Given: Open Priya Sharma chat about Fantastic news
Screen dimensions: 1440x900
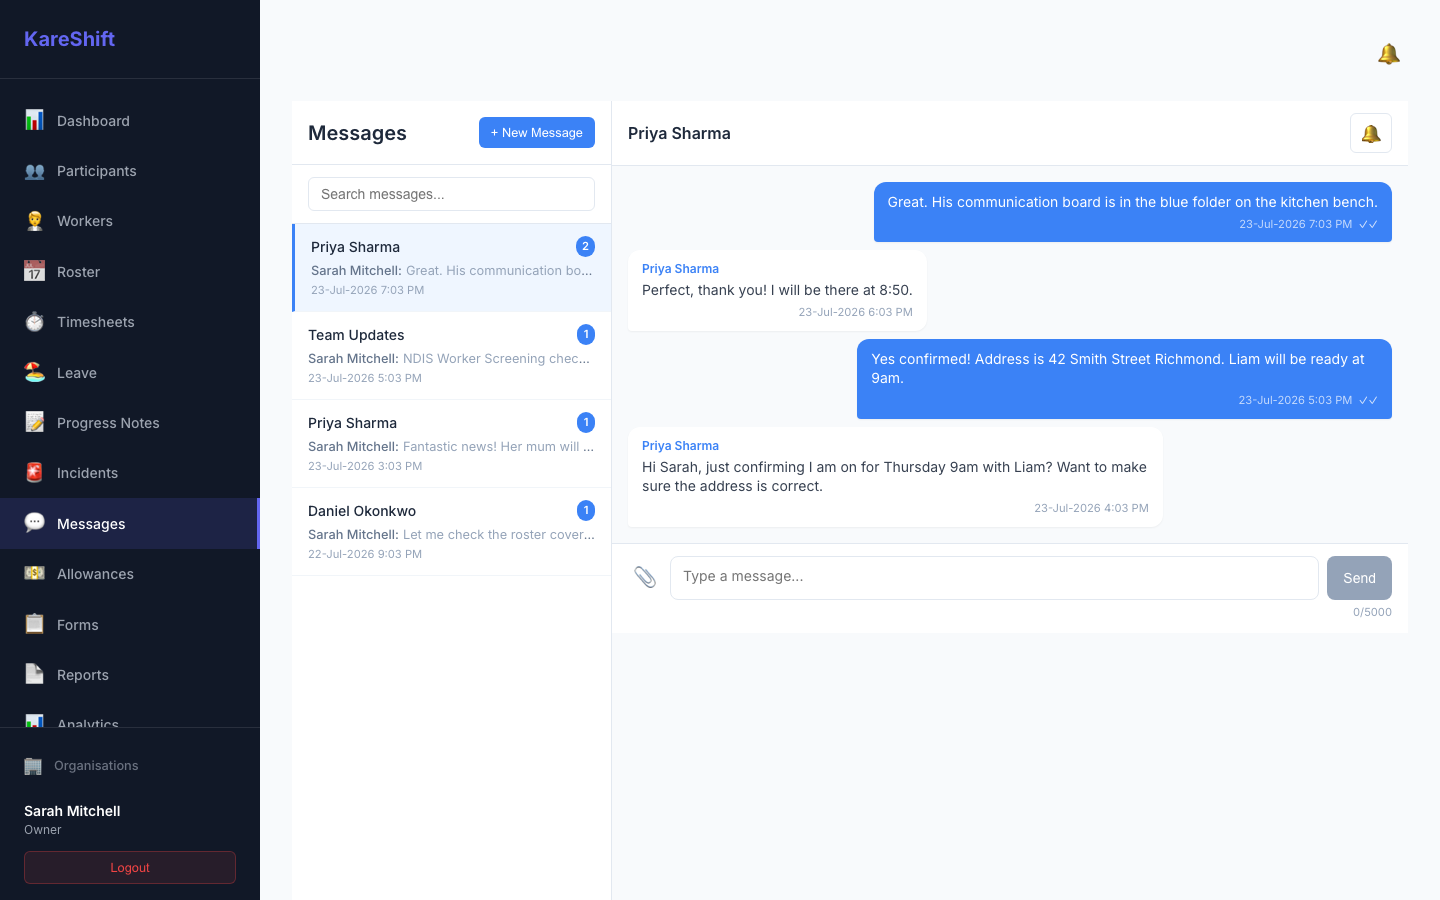Looking at the screenshot, I should [451, 444].
